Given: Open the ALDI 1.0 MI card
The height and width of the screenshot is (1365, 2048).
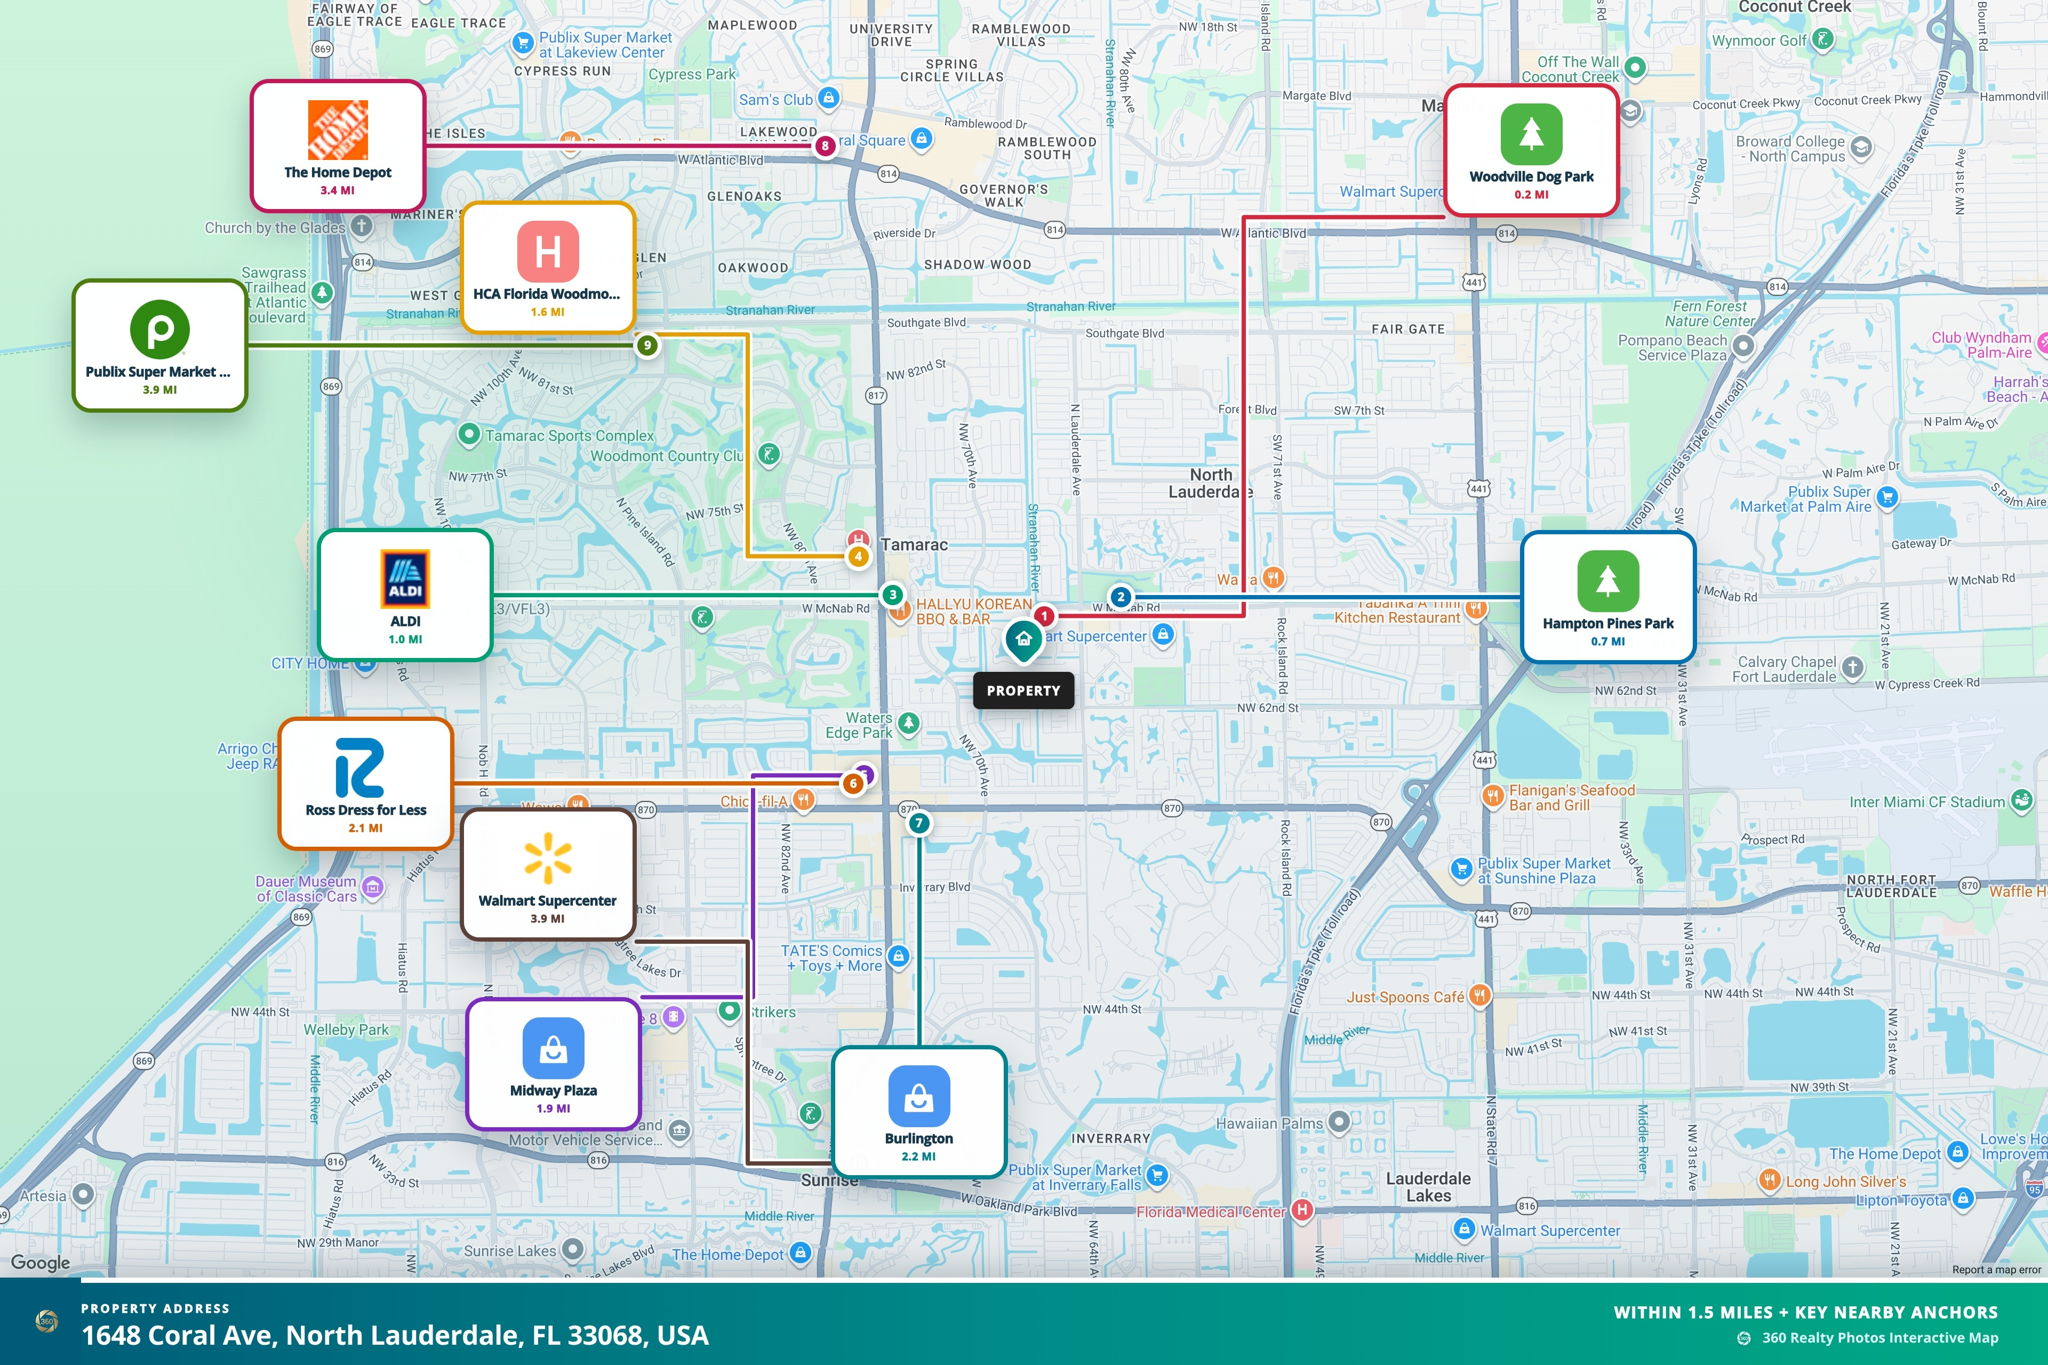Looking at the screenshot, I should point(405,595).
